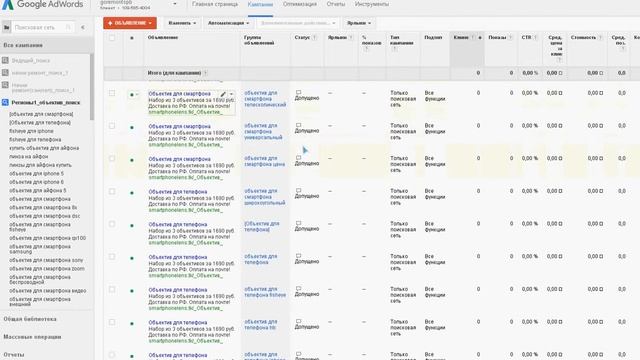
Task: Click status bubble icon in телефона fisheye row
Action: click(298, 288)
